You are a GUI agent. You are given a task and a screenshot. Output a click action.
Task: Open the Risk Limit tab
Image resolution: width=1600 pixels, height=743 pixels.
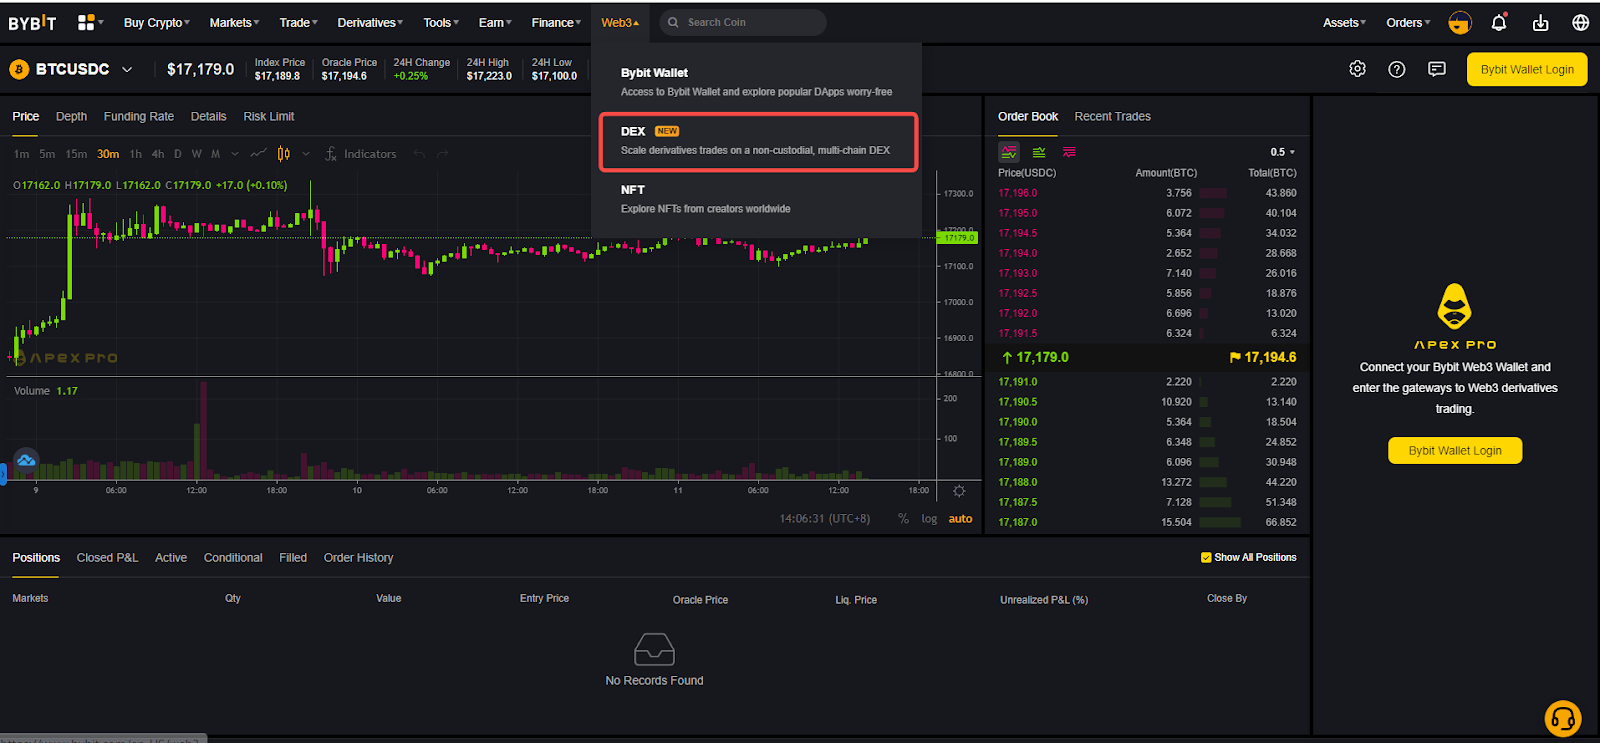[268, 116]
